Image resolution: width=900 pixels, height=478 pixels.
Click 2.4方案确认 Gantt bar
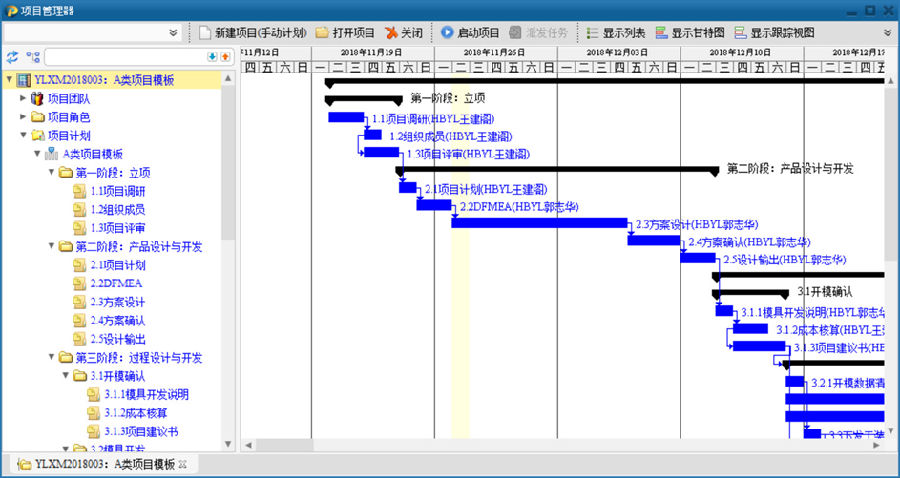click(x=654, y=240)
